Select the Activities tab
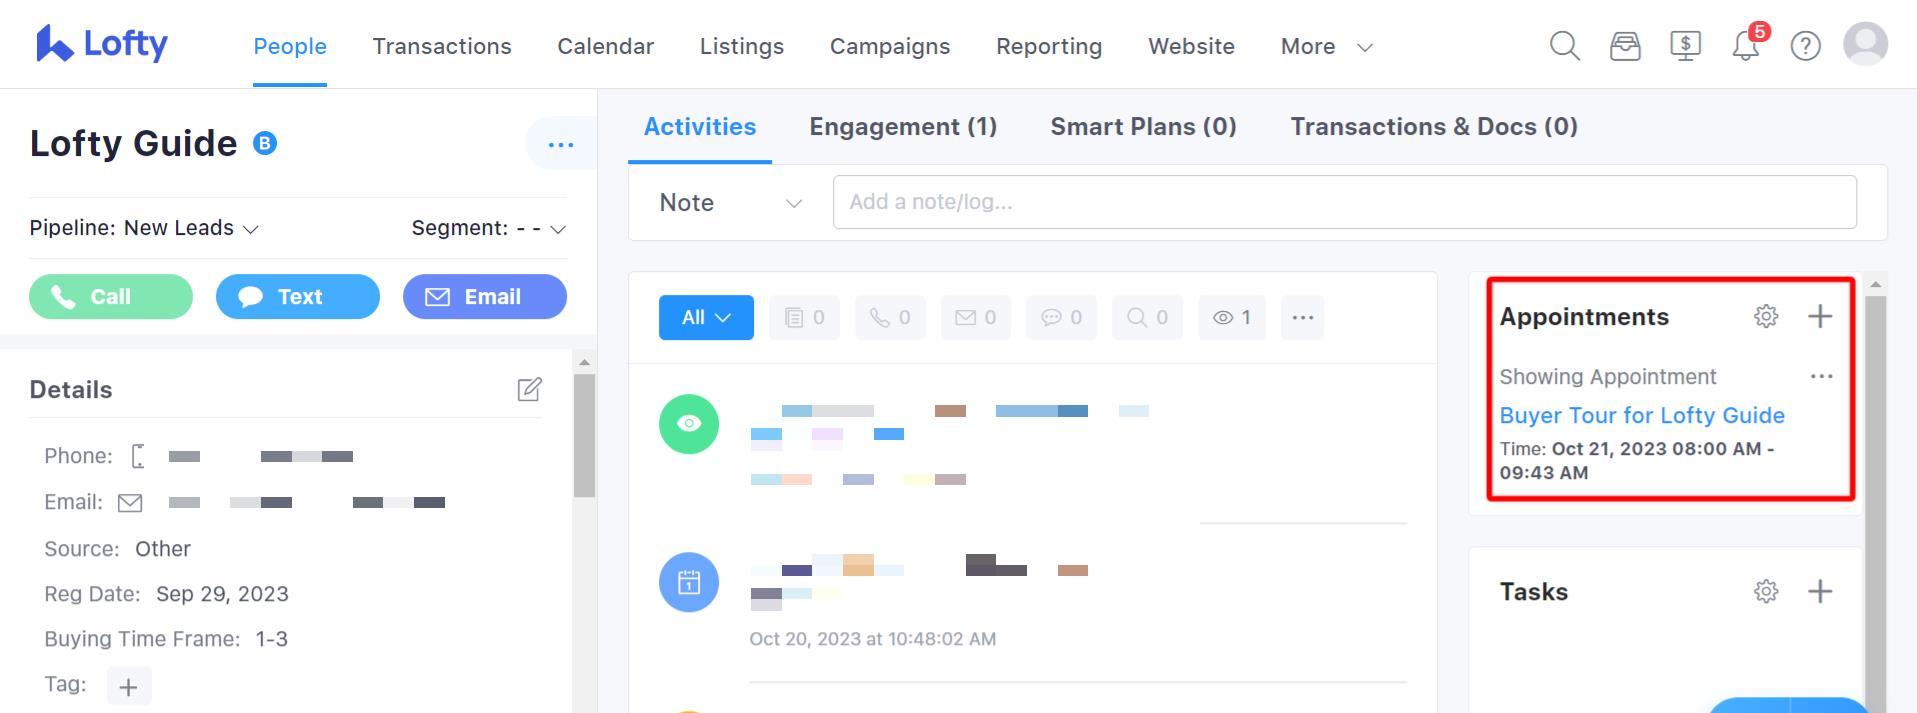 point(700,127)
